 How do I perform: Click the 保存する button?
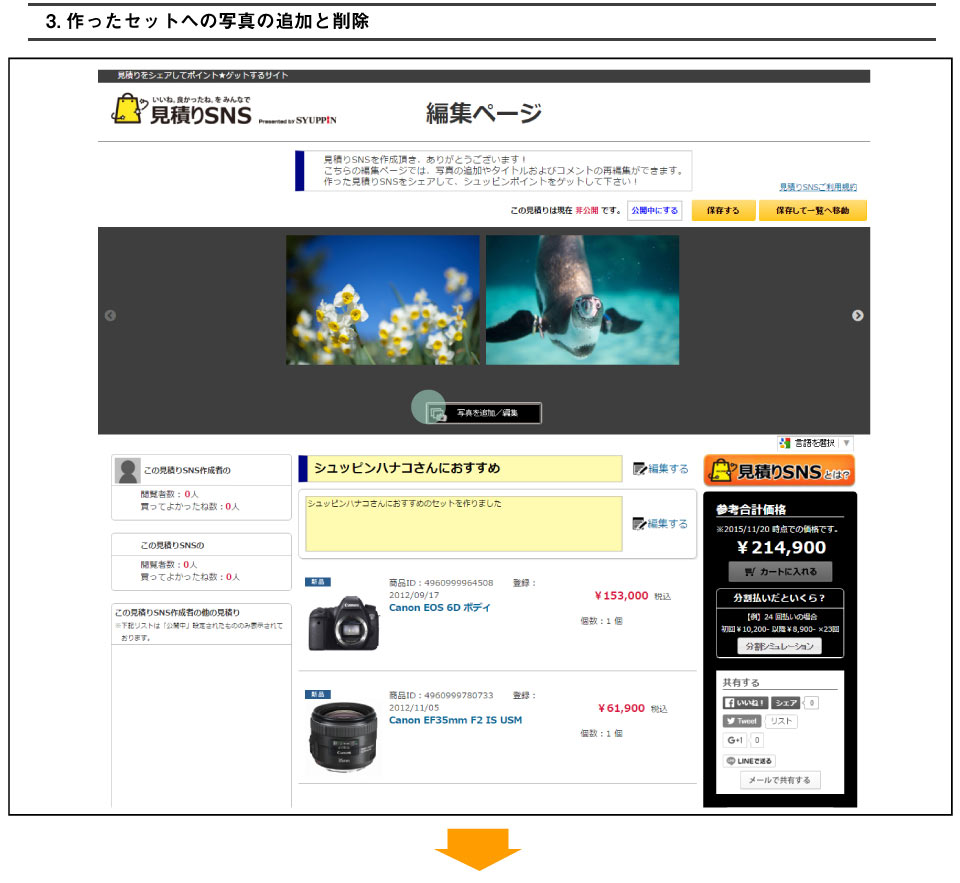[x=723, y=210]
